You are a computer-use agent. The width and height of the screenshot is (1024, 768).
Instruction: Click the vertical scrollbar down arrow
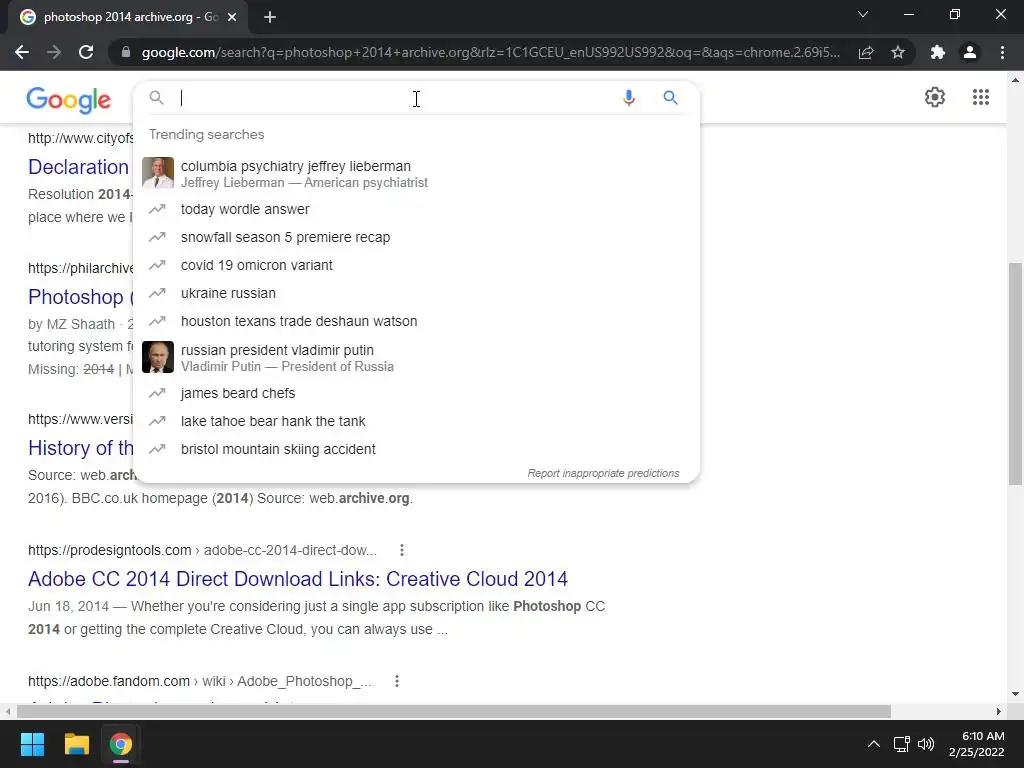pos(1015,694)
